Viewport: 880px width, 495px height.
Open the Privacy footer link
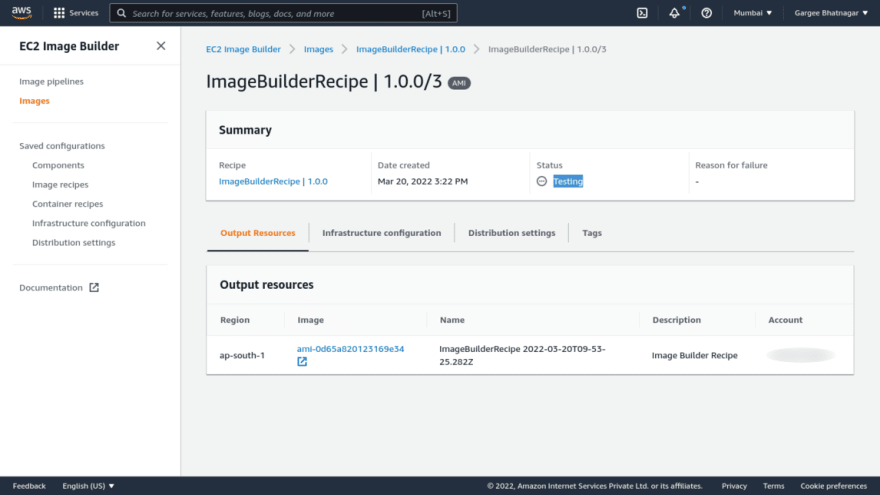tap(734, 486)
